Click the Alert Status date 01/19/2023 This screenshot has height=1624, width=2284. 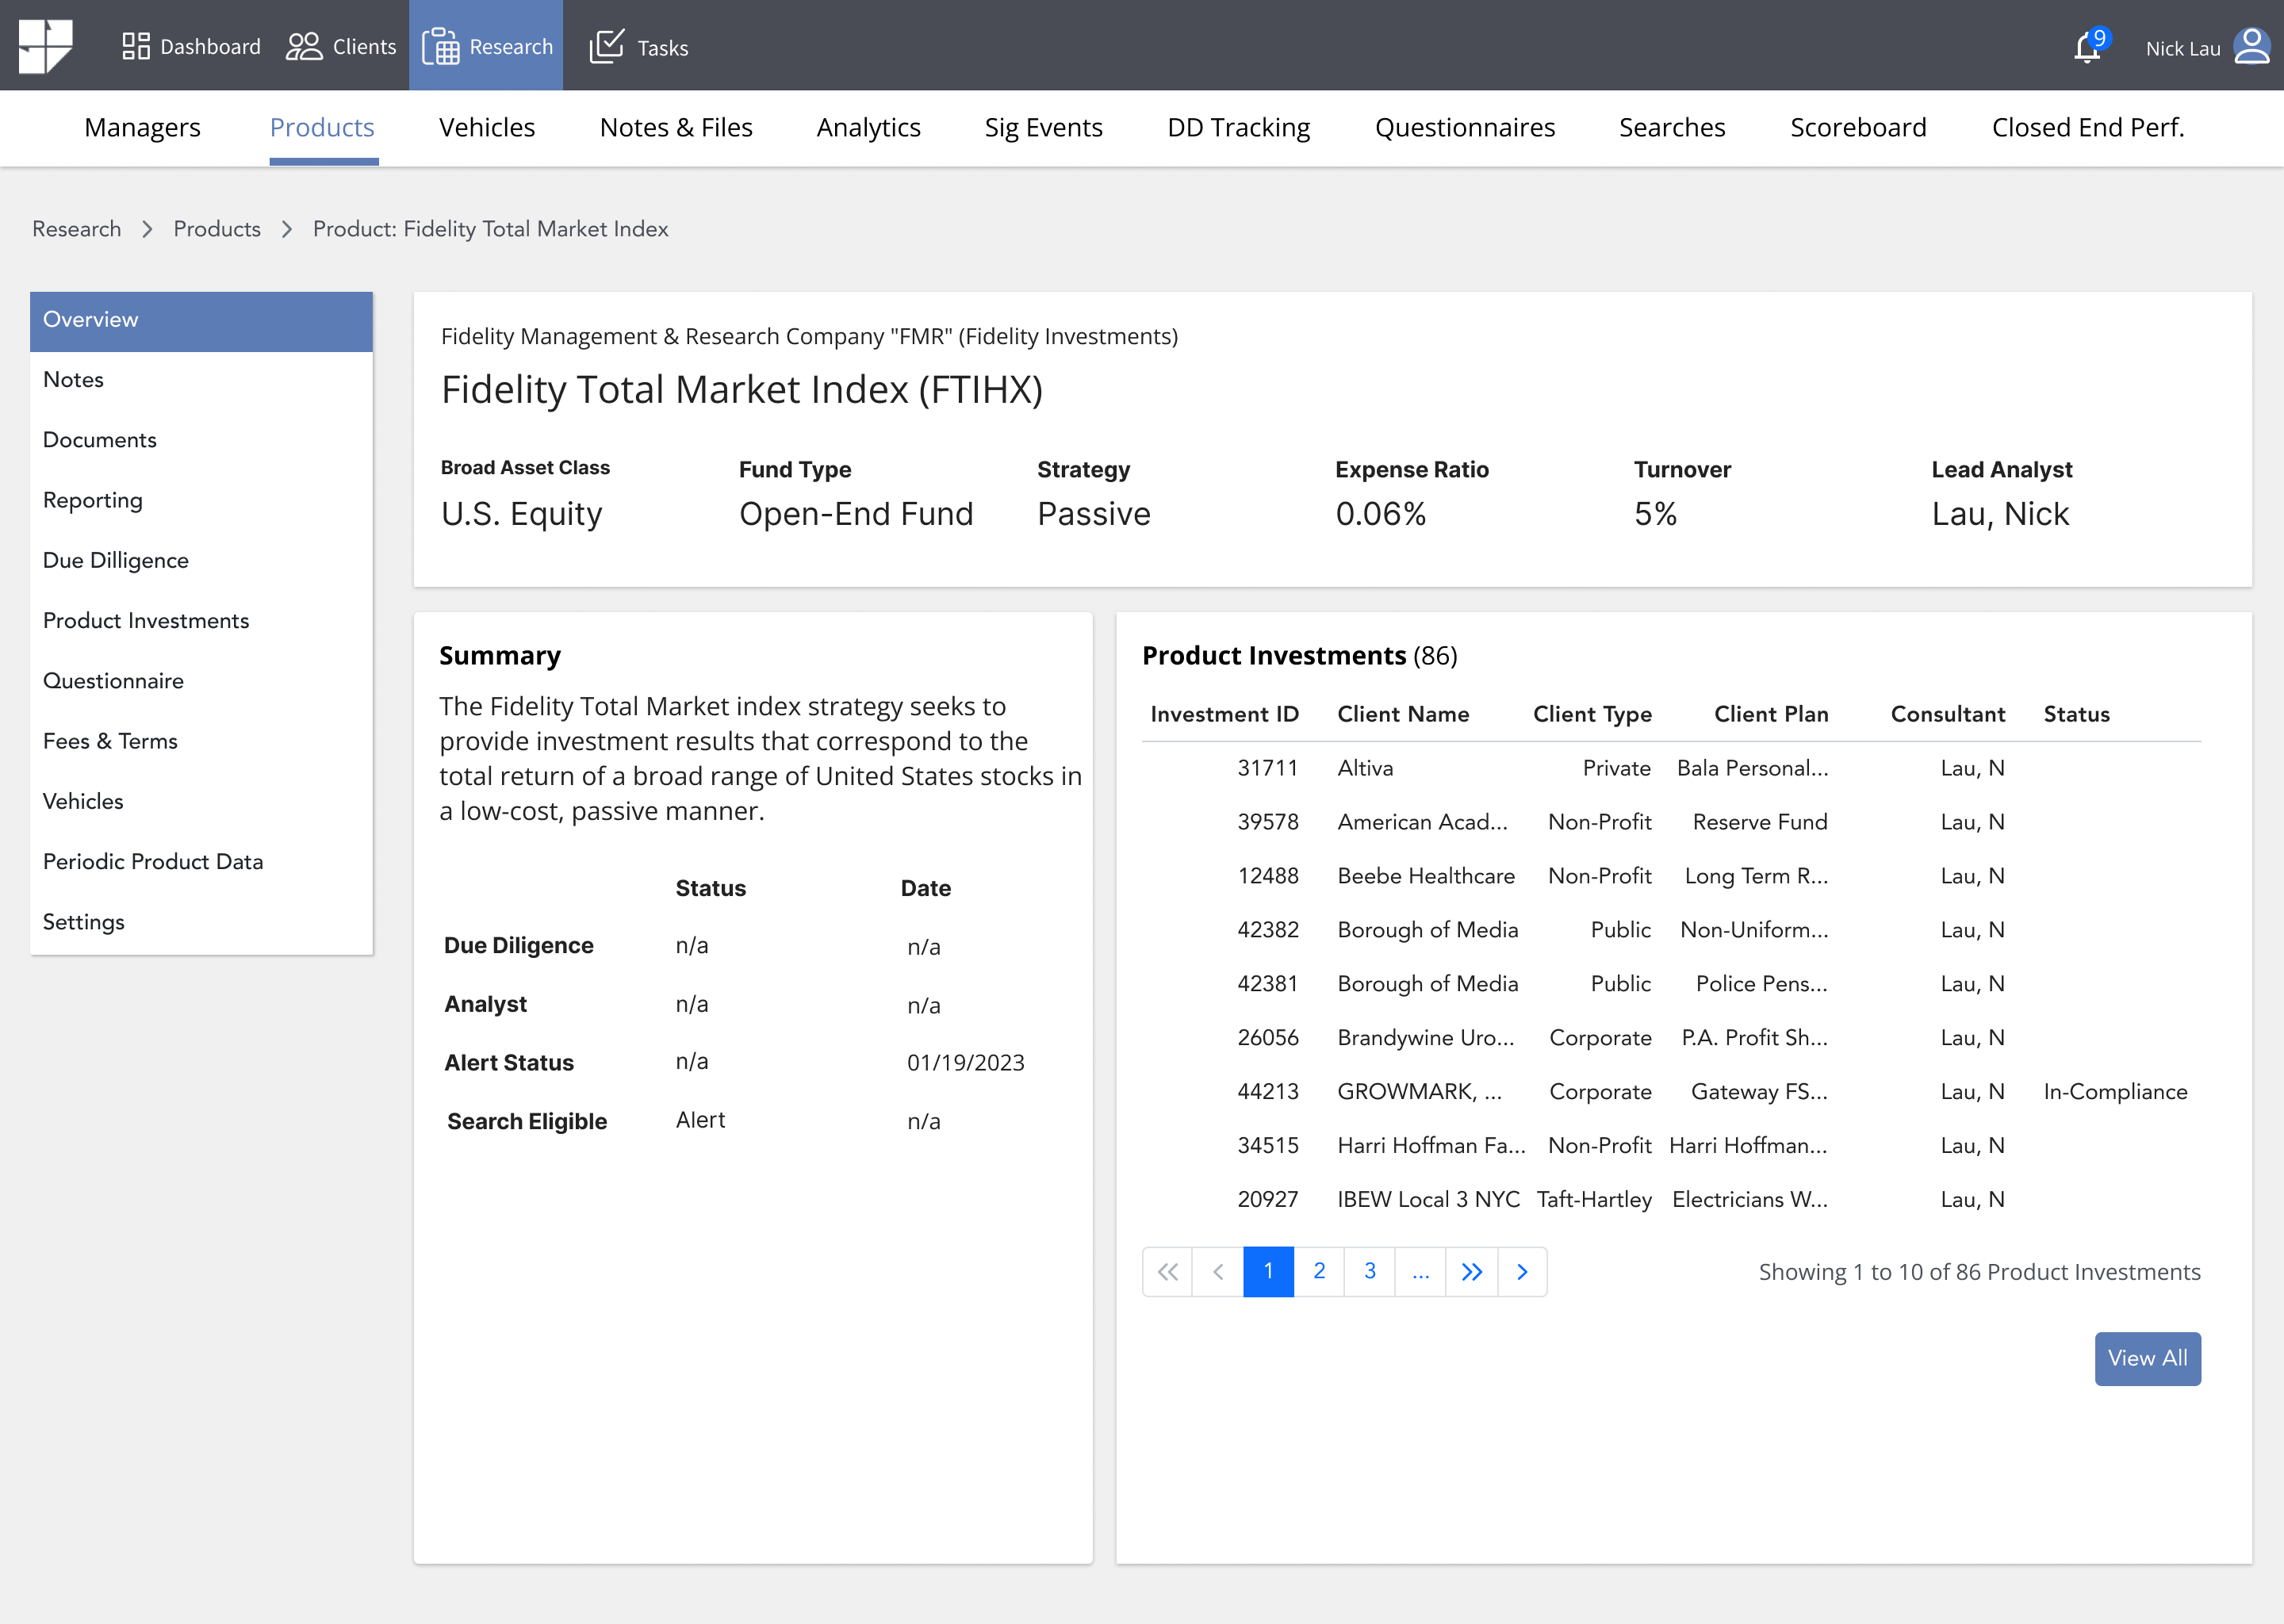tap(965, 1063)
